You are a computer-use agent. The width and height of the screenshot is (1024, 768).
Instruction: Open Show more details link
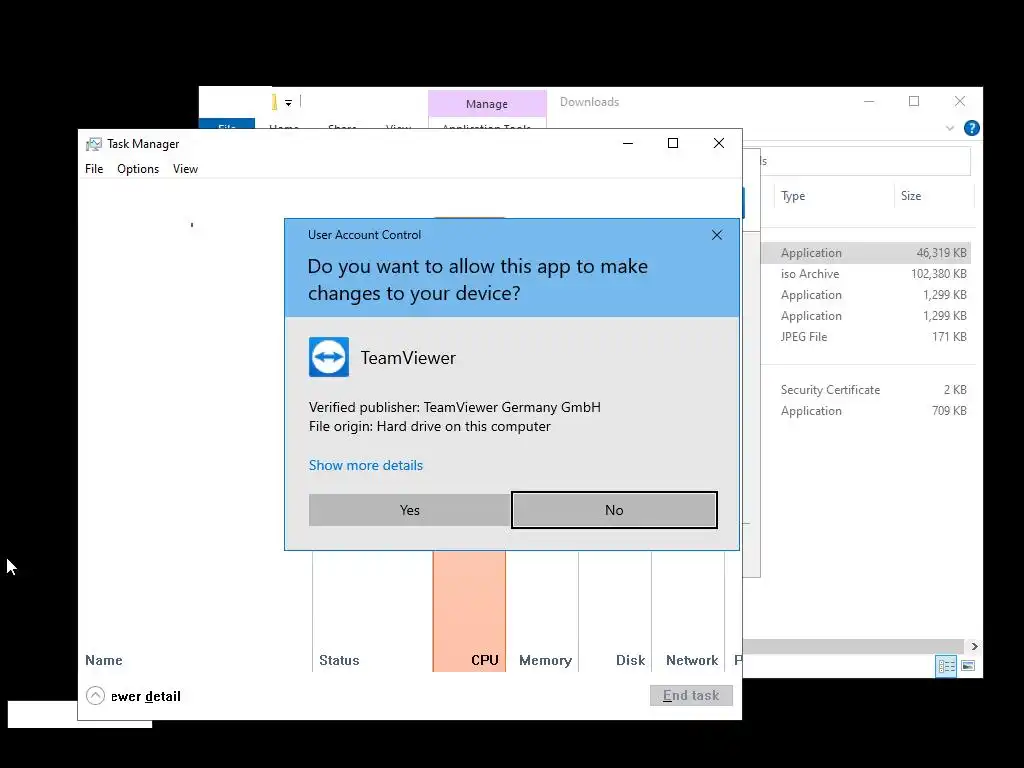[366, 465]
